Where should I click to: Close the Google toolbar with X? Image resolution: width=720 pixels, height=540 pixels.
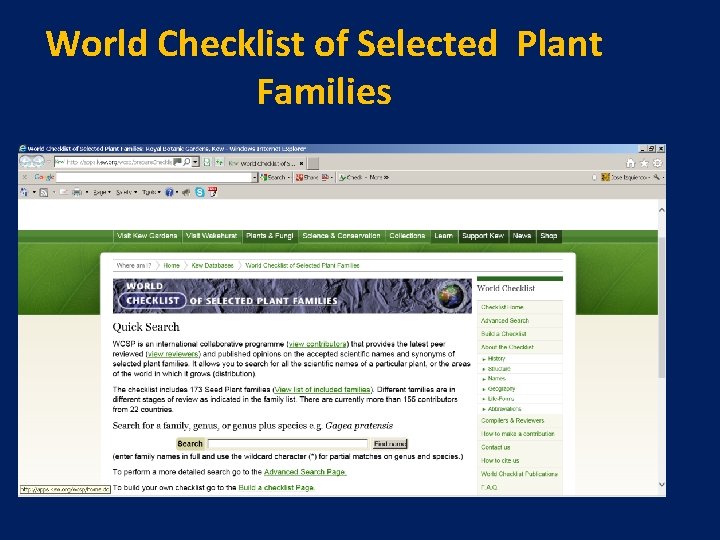click(x=25, y=177)
